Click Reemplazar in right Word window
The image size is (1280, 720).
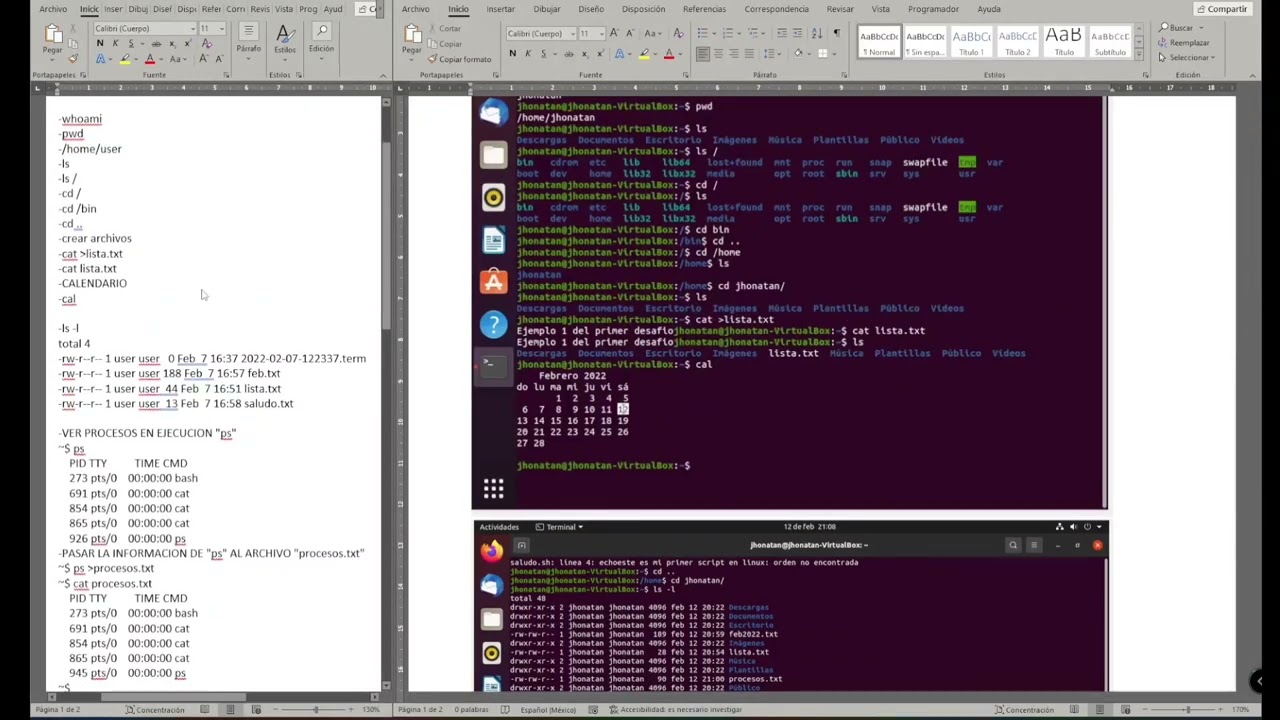(x=1184, y=43)
